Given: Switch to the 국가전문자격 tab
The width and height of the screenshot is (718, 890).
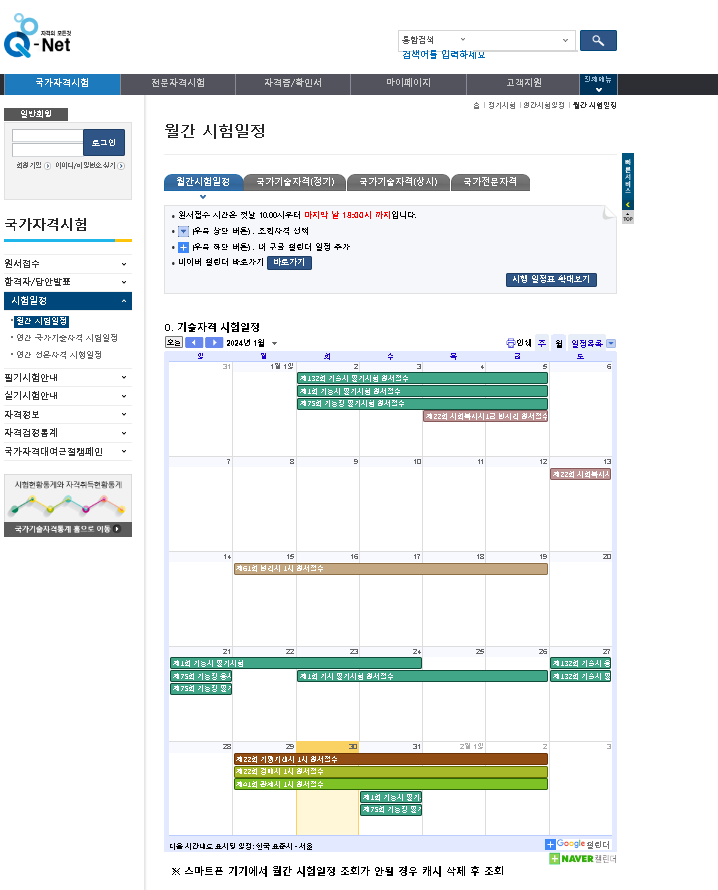Looking at the screenshot, I should pos(490,182).
